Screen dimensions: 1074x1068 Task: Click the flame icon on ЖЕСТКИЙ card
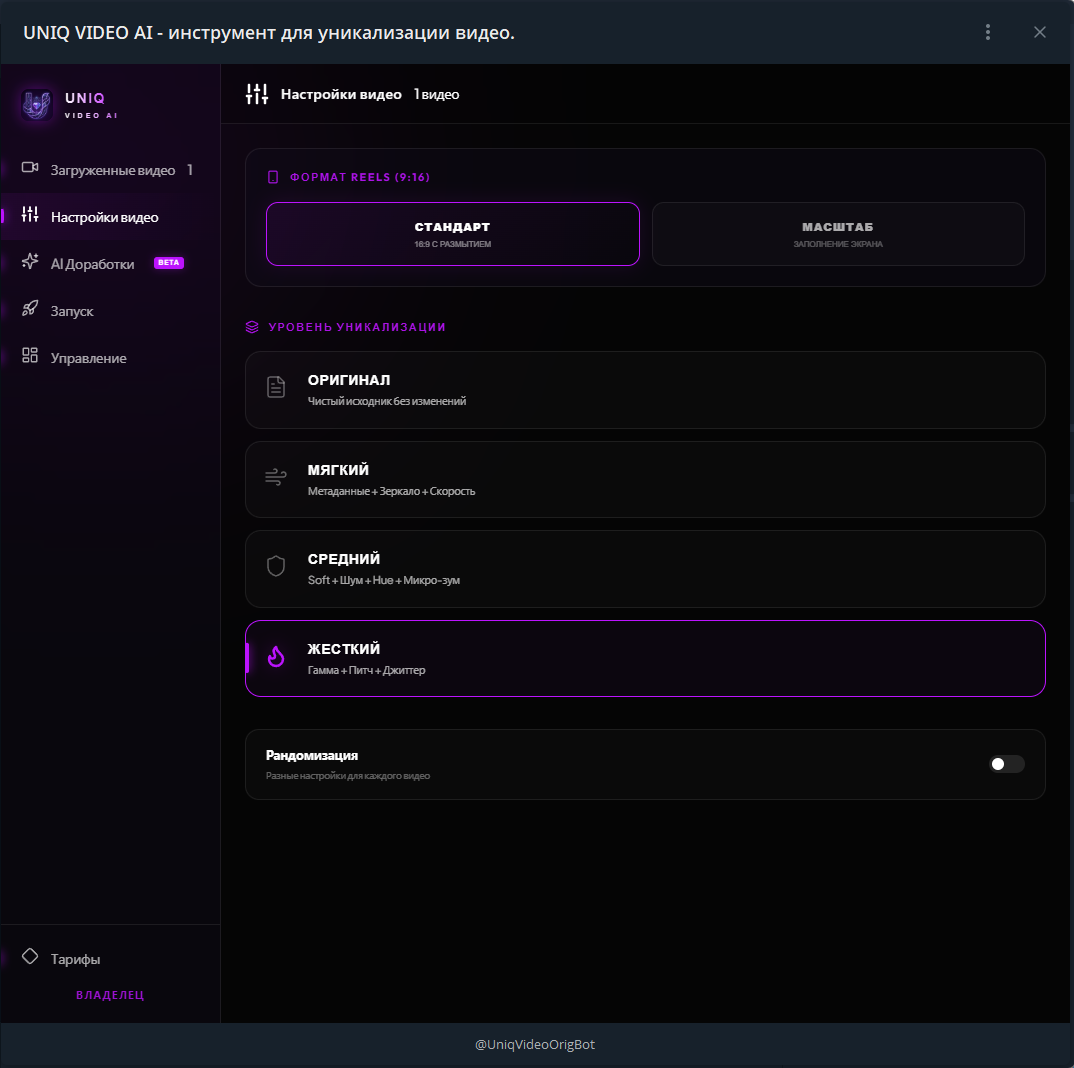tap(276, 657)
